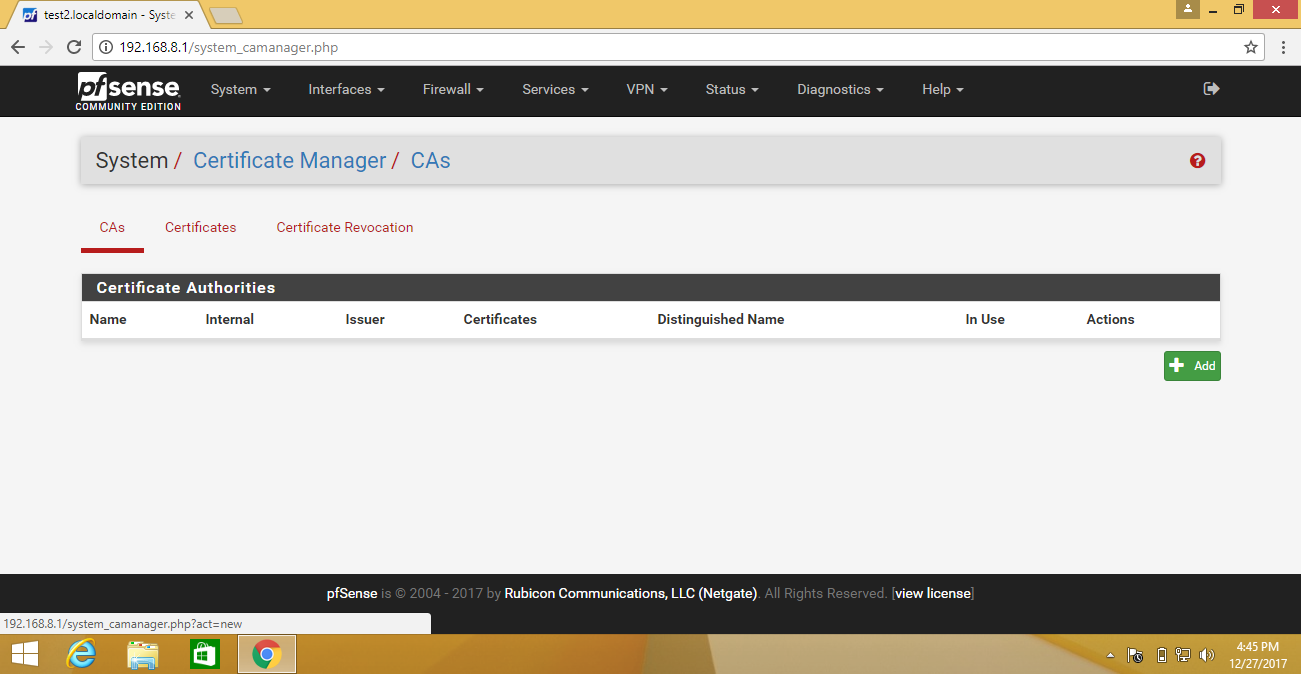The image size is (1301, 674).
Task: Open File Explorer from the taskbar
Action: pos(143,655)
